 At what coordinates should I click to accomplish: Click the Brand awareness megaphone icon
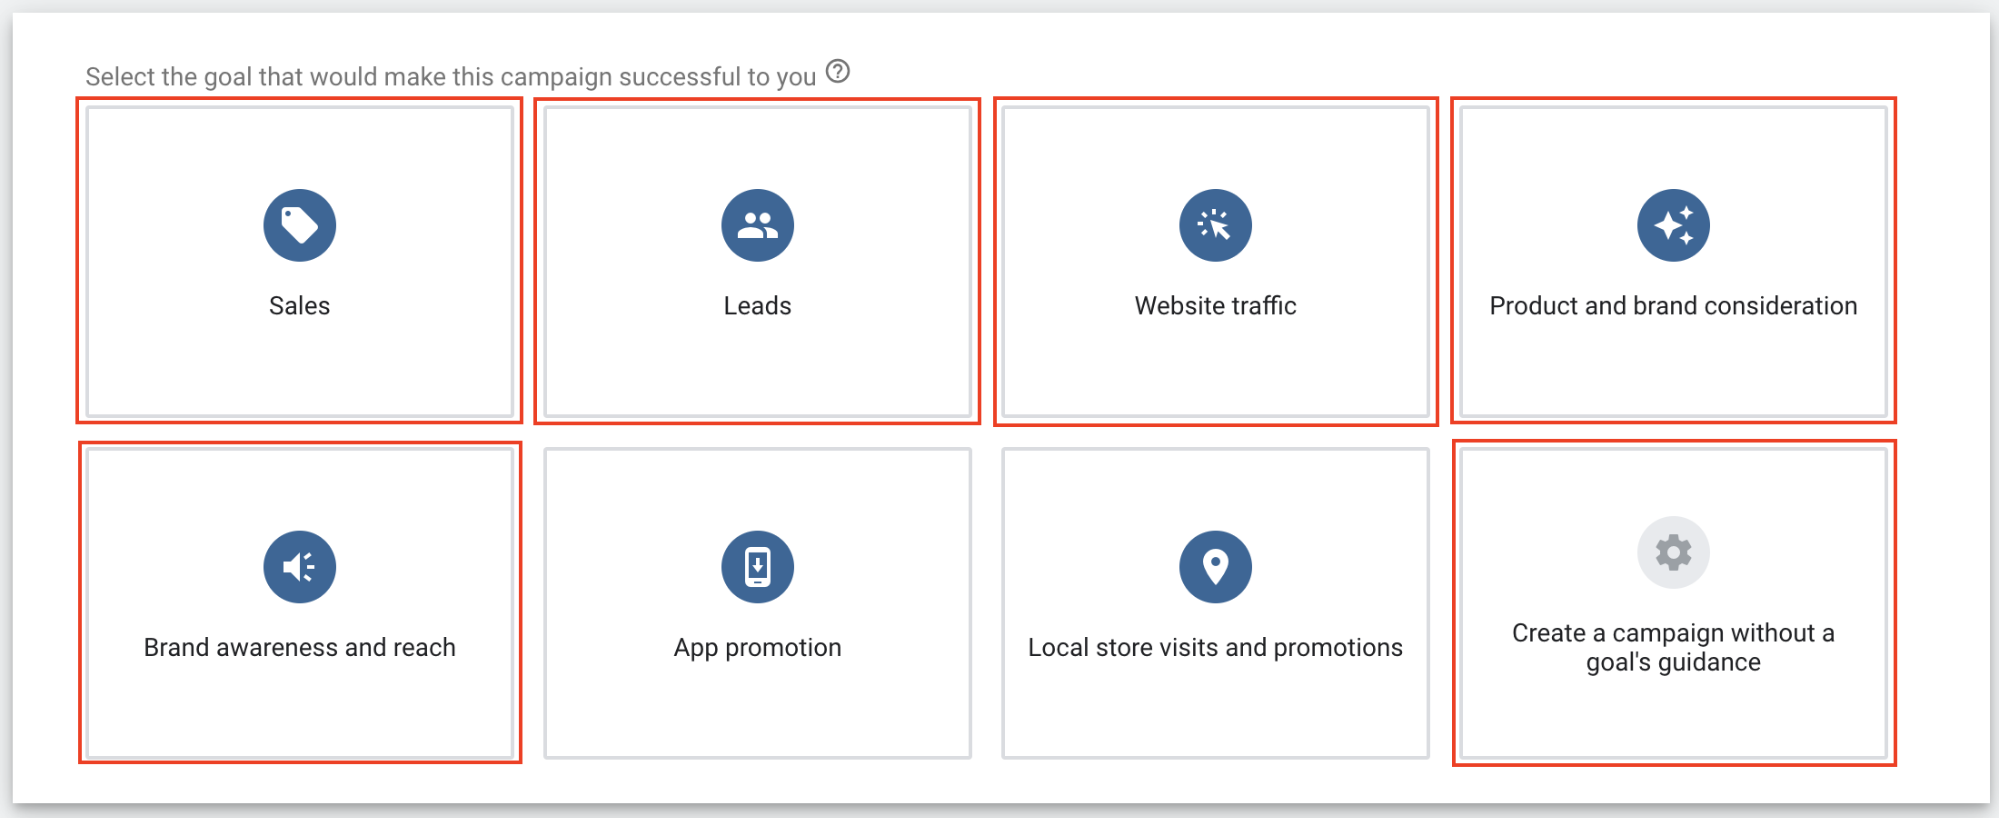coord(299,567)
